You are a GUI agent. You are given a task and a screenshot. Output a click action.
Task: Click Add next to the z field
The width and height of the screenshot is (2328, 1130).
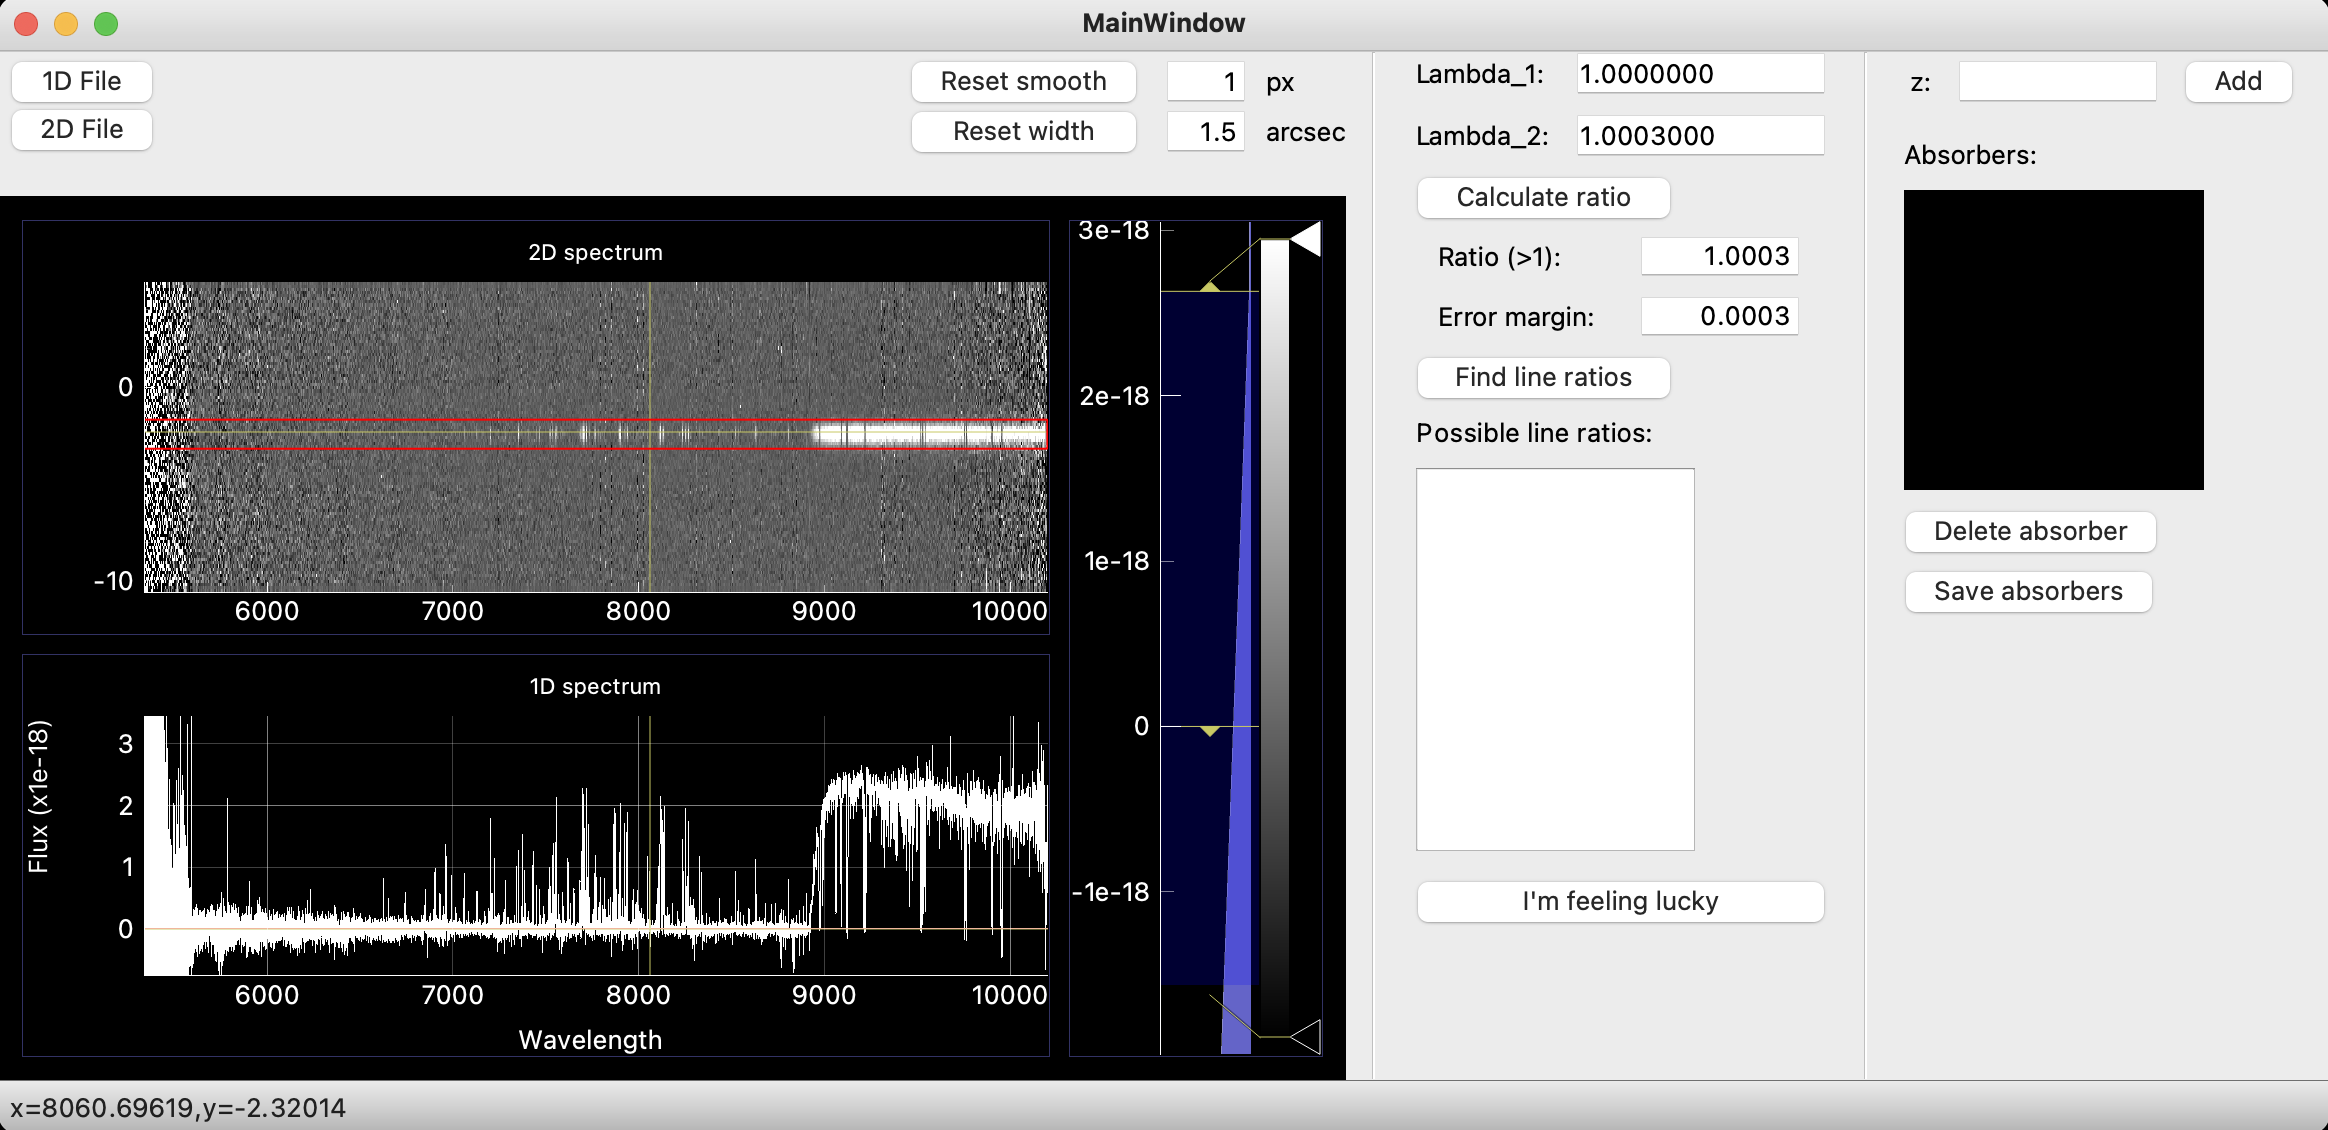[2237, 81]
